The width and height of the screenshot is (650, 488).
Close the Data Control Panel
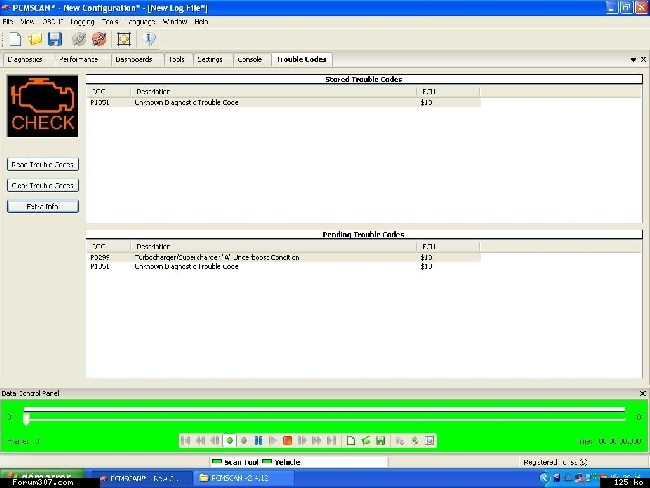click(x=643, y=393)
